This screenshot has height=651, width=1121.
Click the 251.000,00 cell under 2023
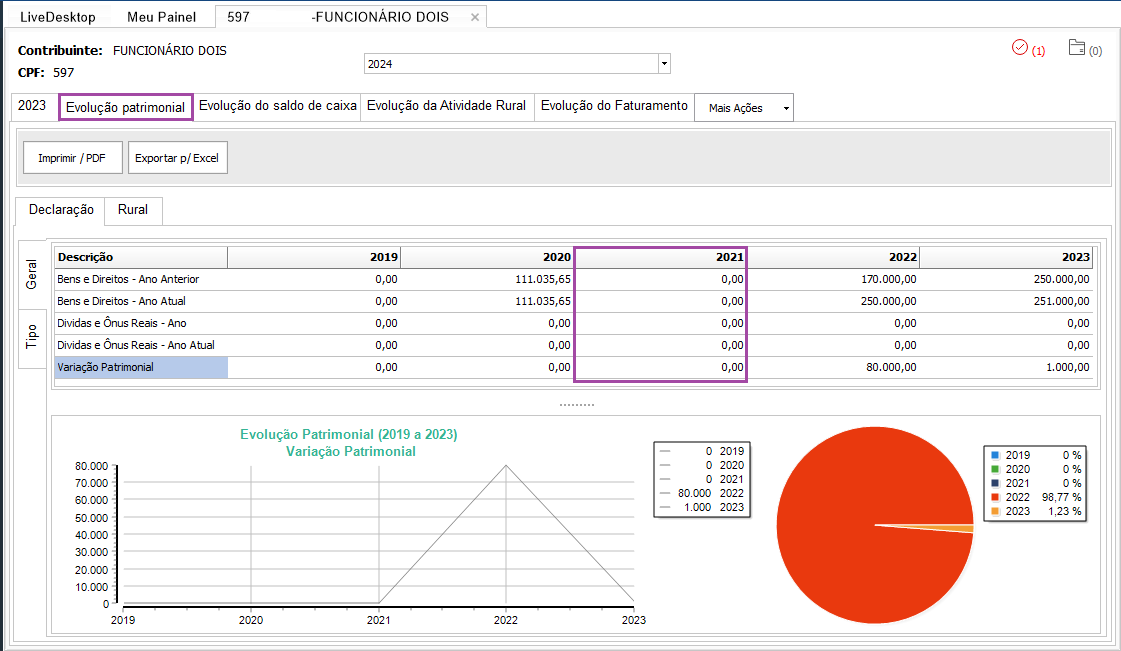coord(1006,302)
